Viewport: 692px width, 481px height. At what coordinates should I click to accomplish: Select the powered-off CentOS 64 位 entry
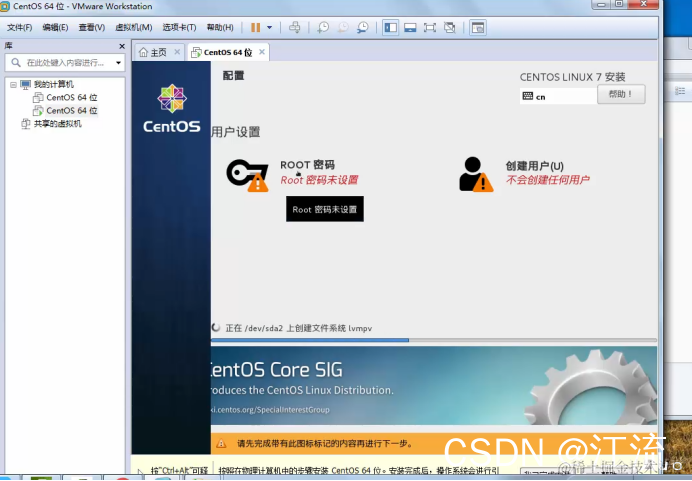(x=71, y=98)
